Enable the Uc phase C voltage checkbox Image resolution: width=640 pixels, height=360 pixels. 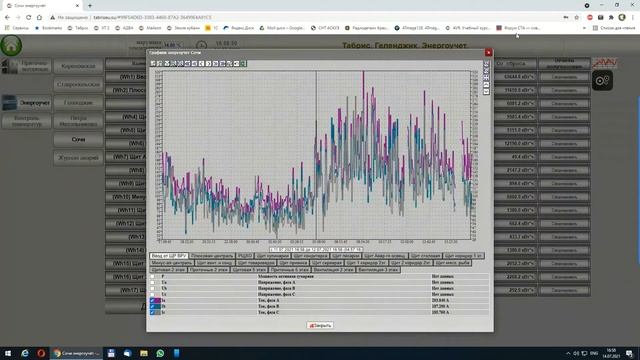pos(152,294)
